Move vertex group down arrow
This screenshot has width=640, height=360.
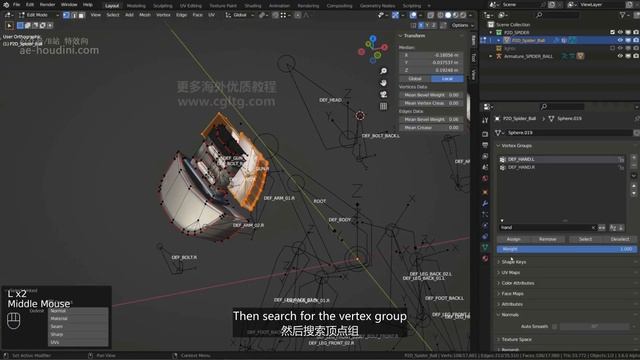point(634,194)
